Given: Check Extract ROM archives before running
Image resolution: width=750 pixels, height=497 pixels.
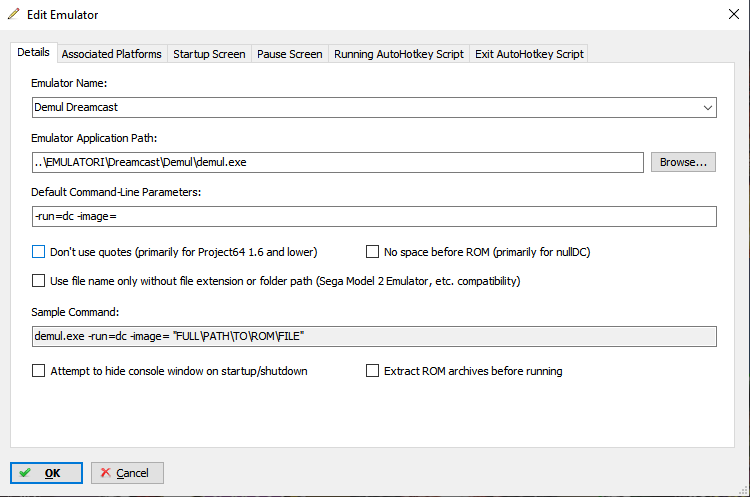Looking at the screenshot, I should 372,371.
